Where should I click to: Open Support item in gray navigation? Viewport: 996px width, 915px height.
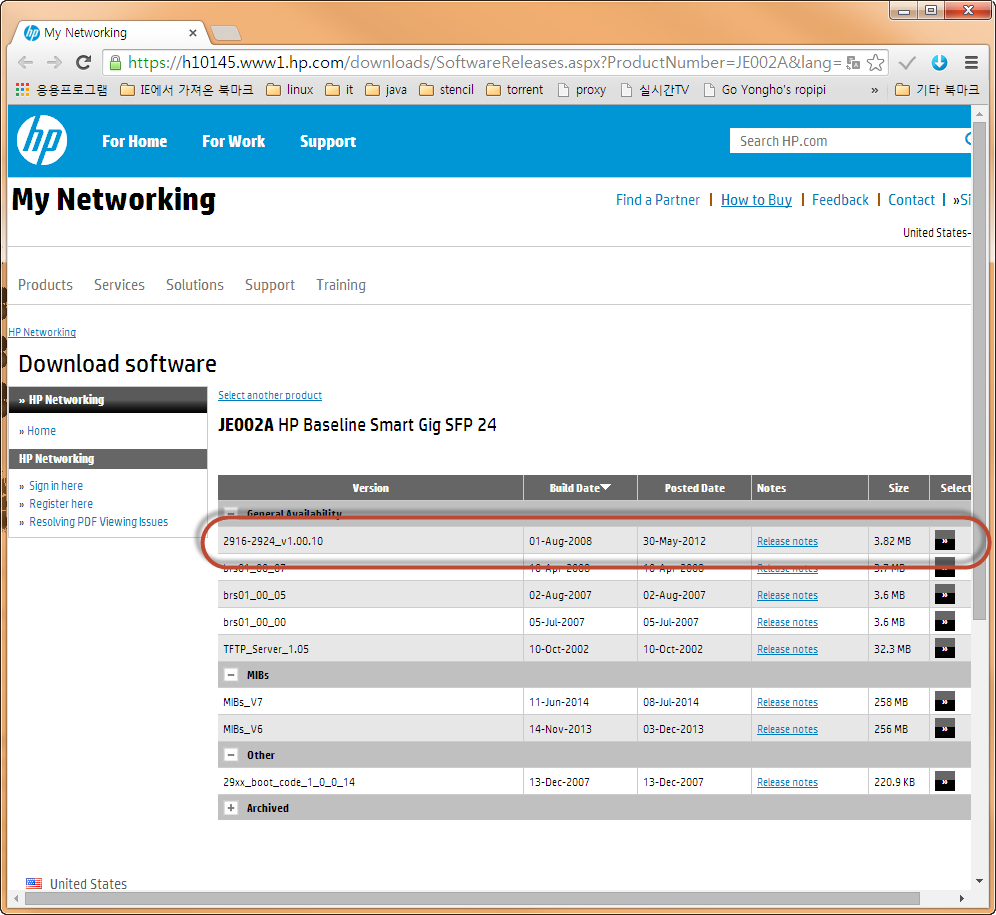tap(270, 285)
